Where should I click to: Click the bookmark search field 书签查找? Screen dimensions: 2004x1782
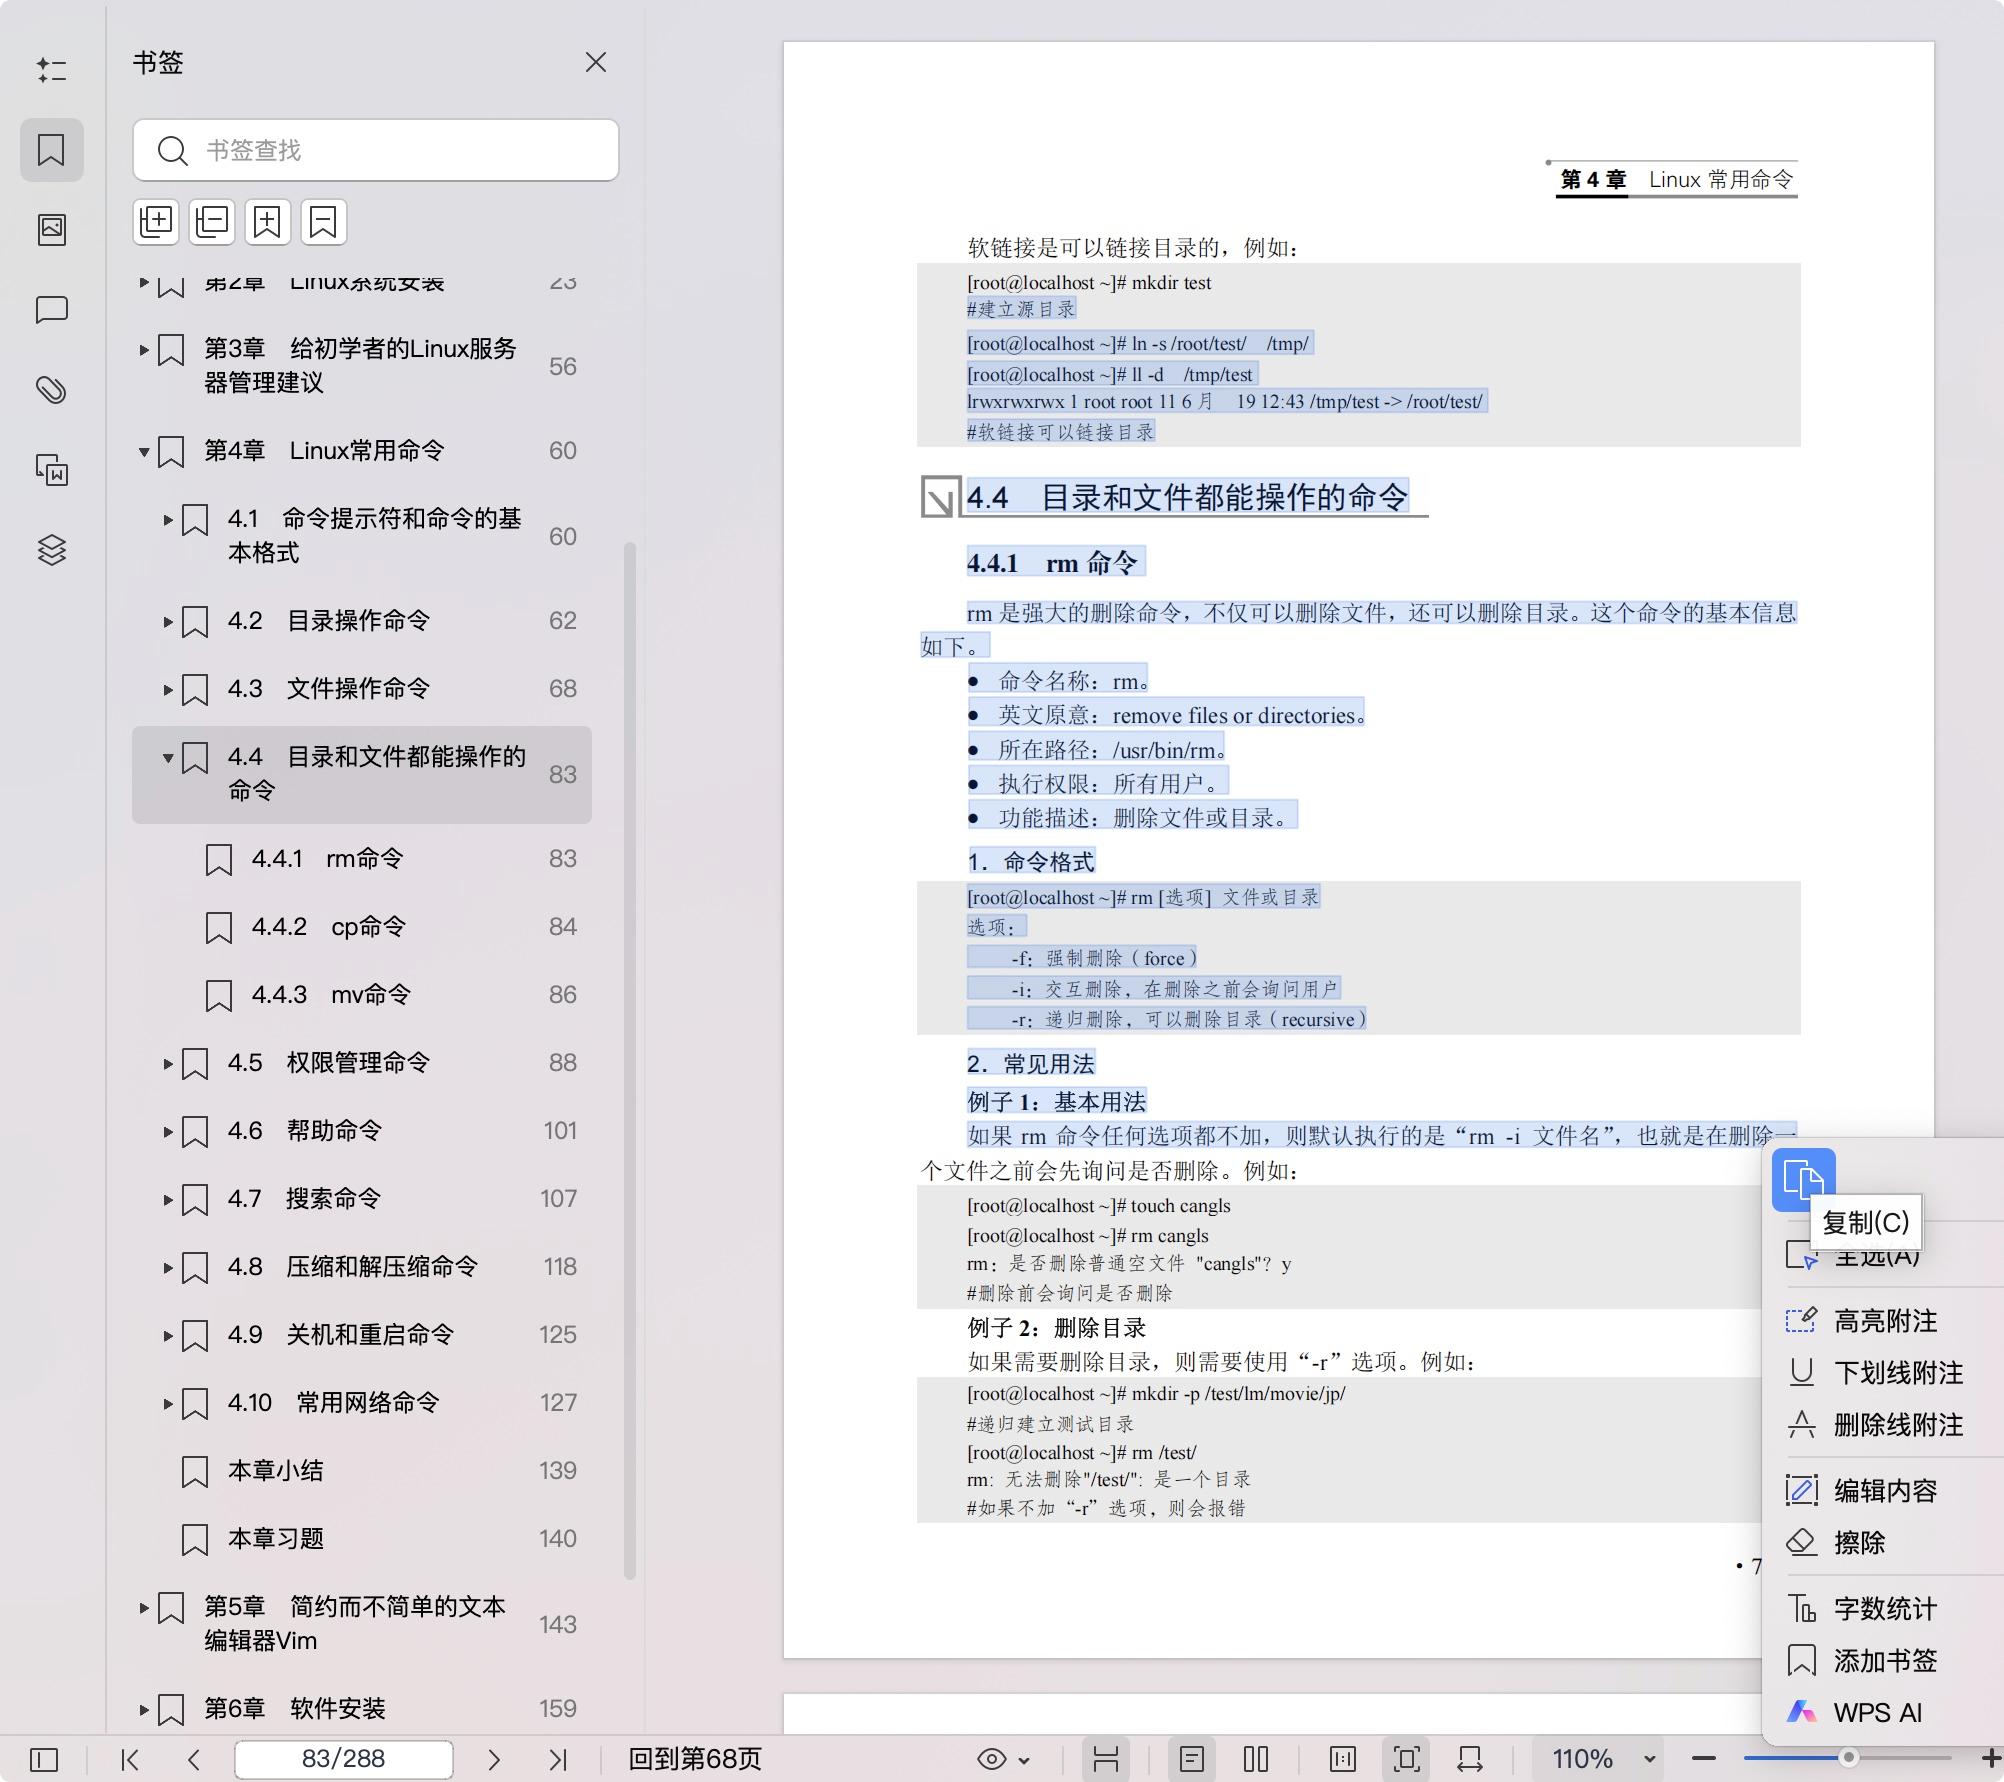(x=376, y=150)
